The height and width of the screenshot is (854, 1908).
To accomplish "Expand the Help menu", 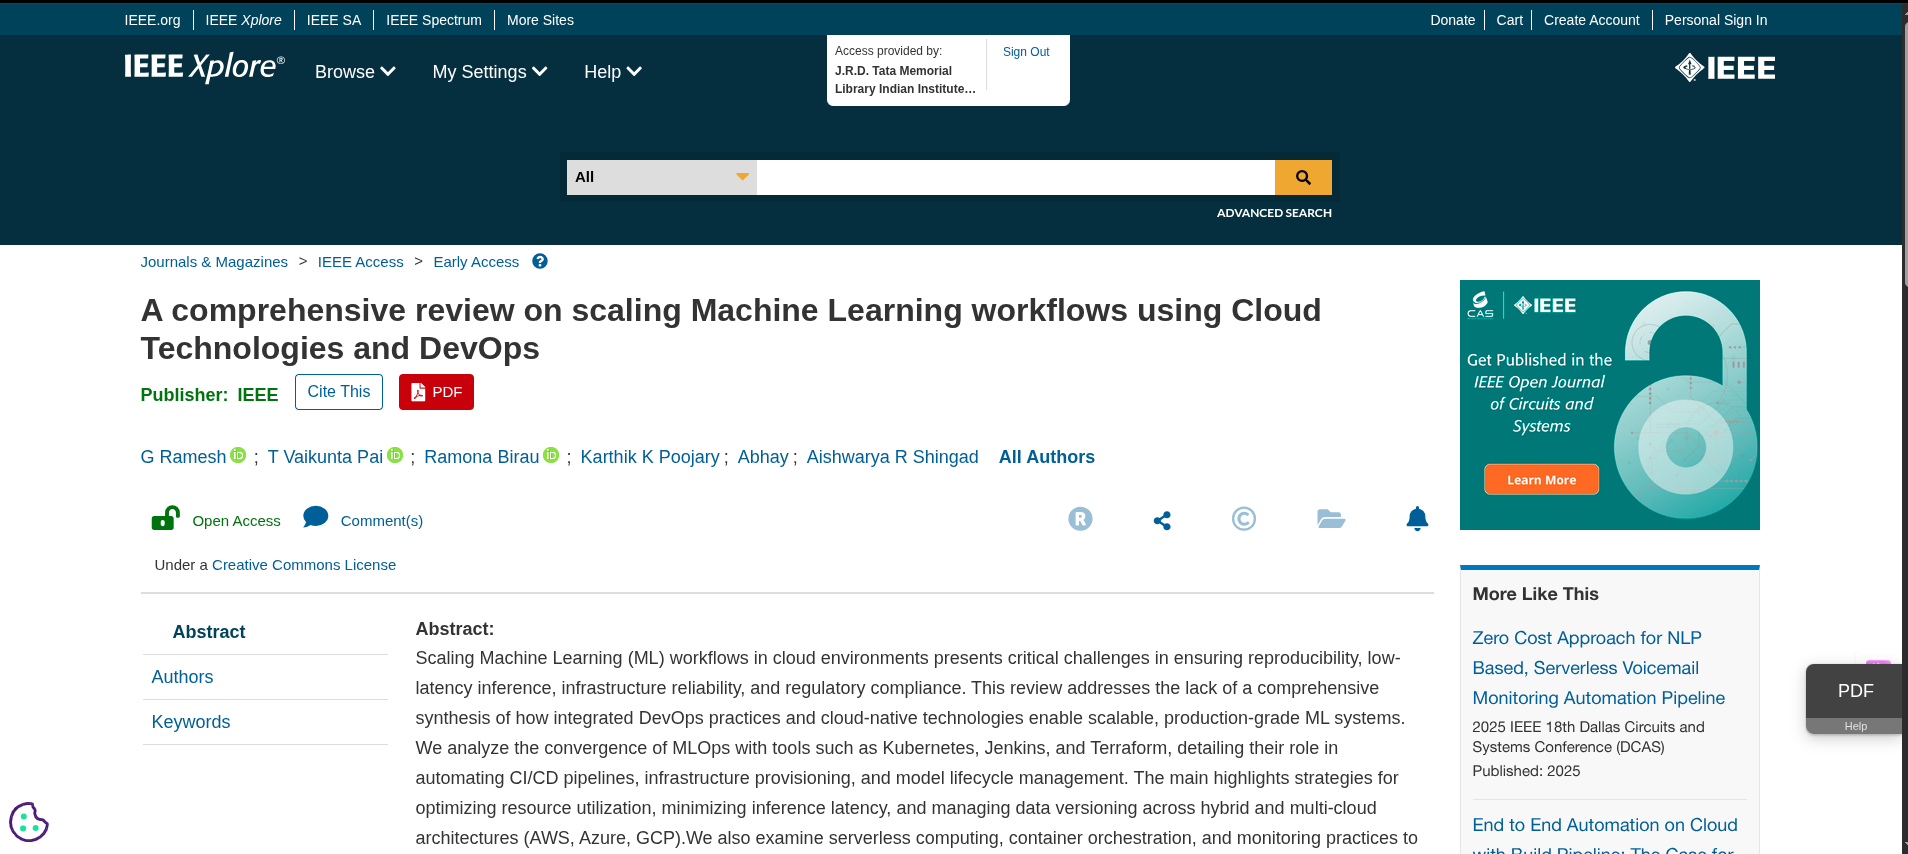I will (x=613, y=72).
